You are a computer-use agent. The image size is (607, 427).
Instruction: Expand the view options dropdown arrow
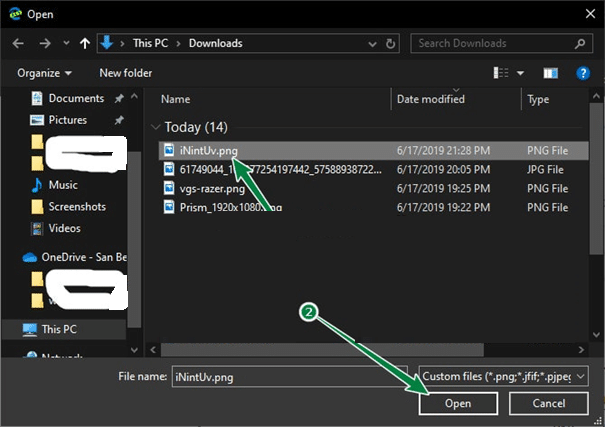point(520,73)
